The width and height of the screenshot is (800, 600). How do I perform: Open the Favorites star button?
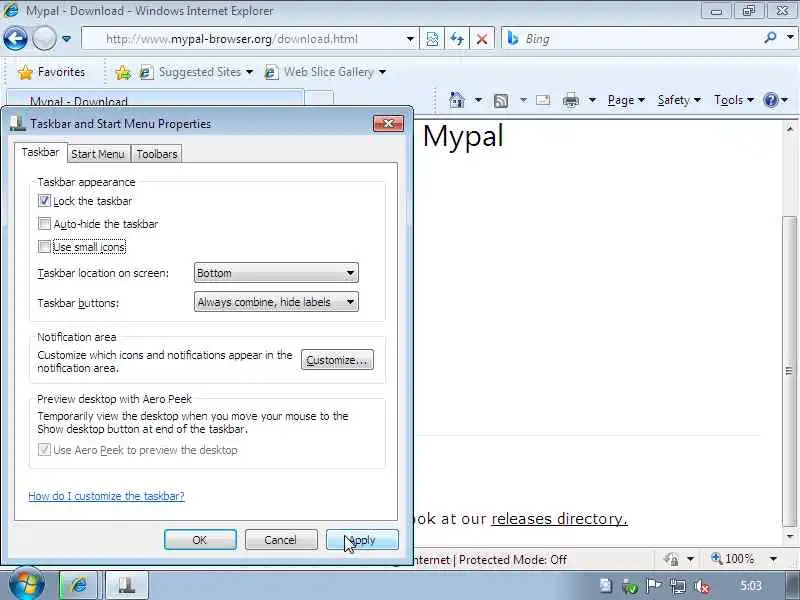pos(52,72)
